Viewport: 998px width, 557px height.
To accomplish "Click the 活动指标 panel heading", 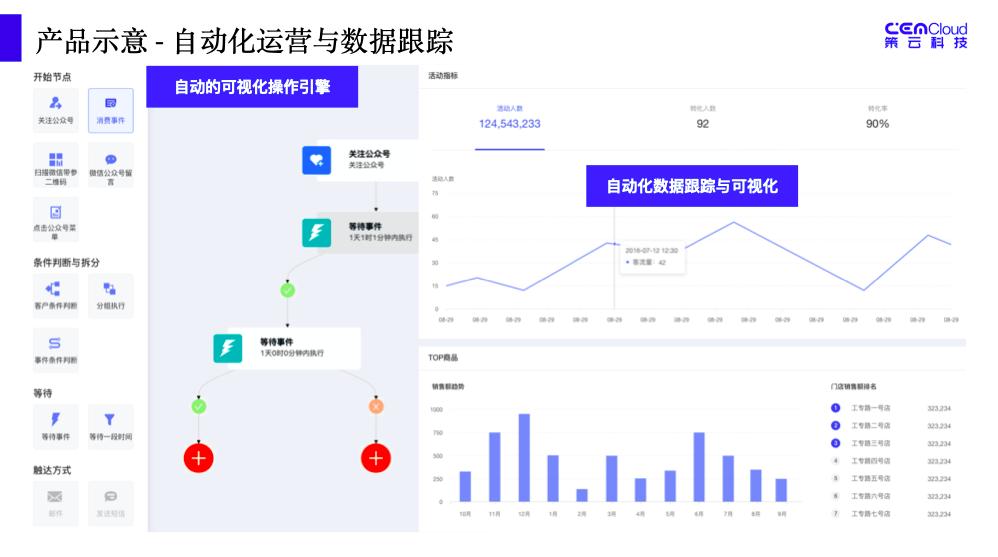I will tap(443, 76).
